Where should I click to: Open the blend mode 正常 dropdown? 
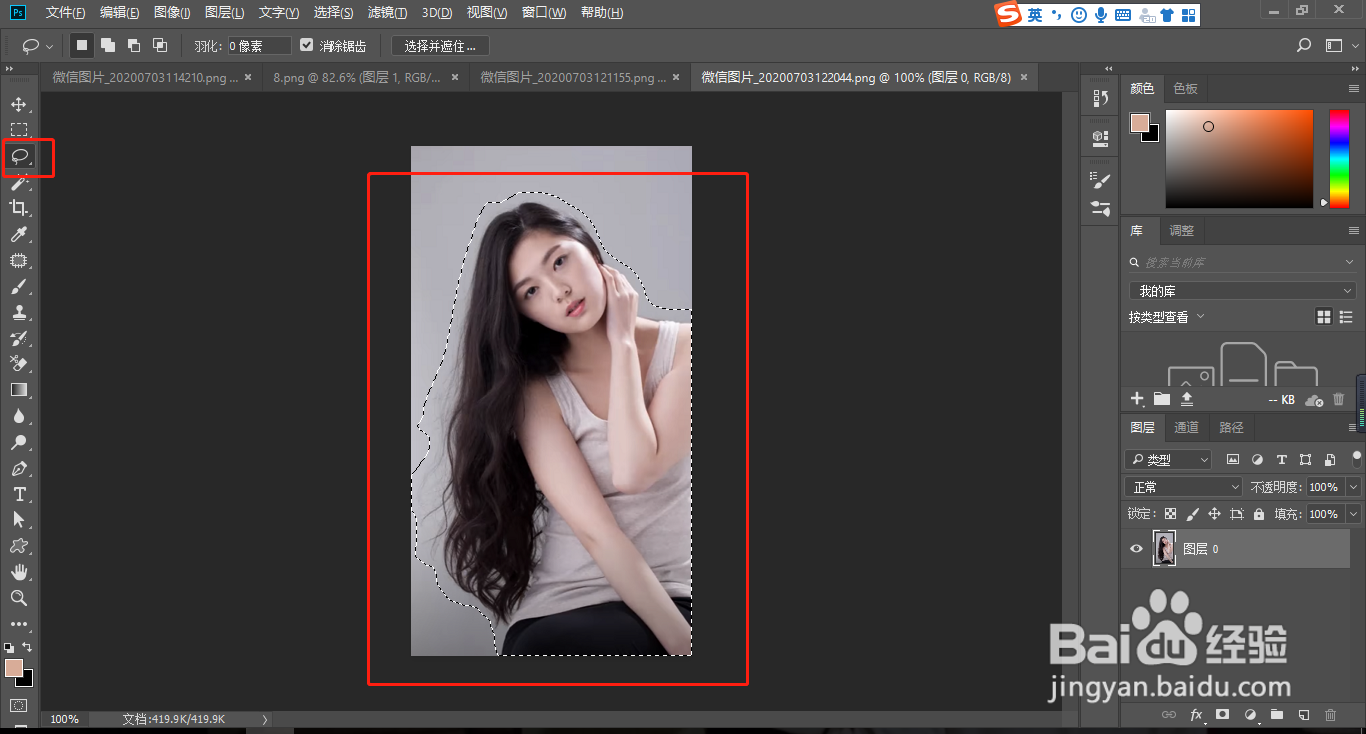(1183, 487)
